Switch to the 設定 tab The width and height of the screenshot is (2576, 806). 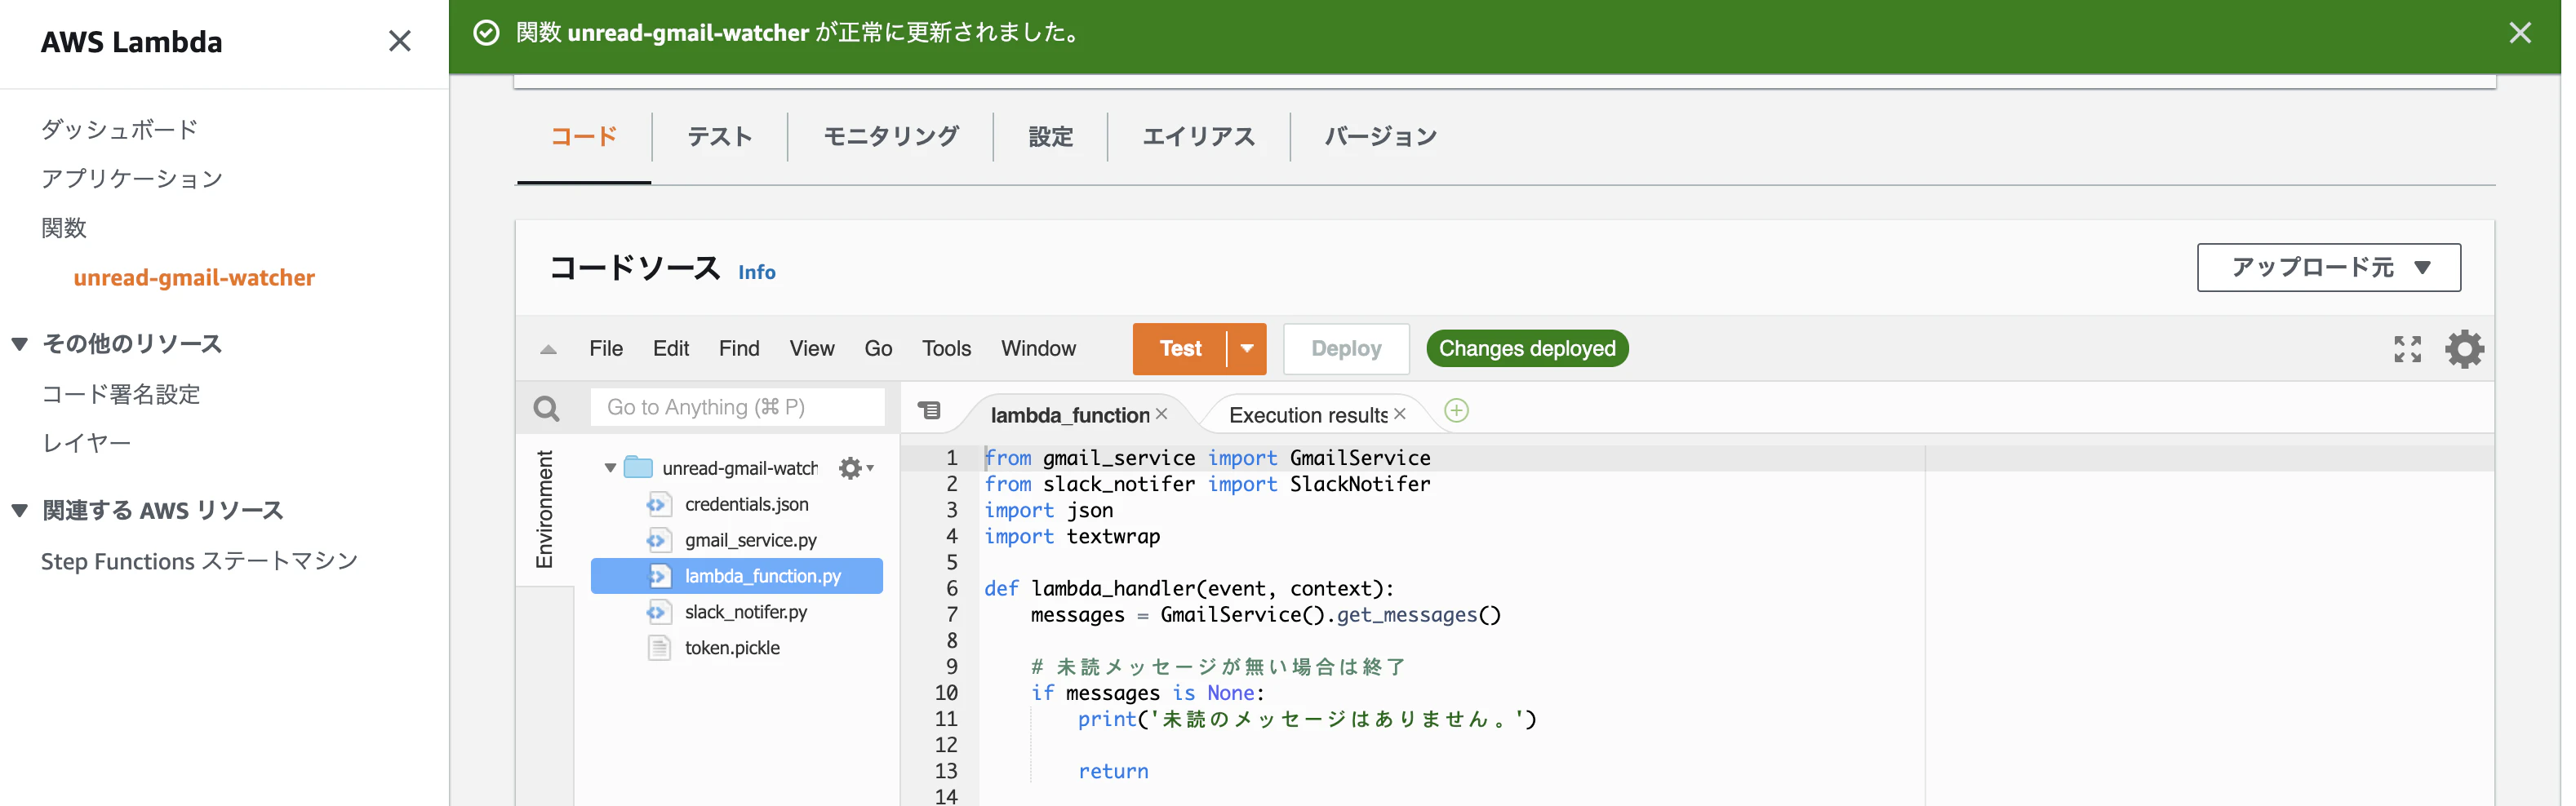(x=1050, y=137)
